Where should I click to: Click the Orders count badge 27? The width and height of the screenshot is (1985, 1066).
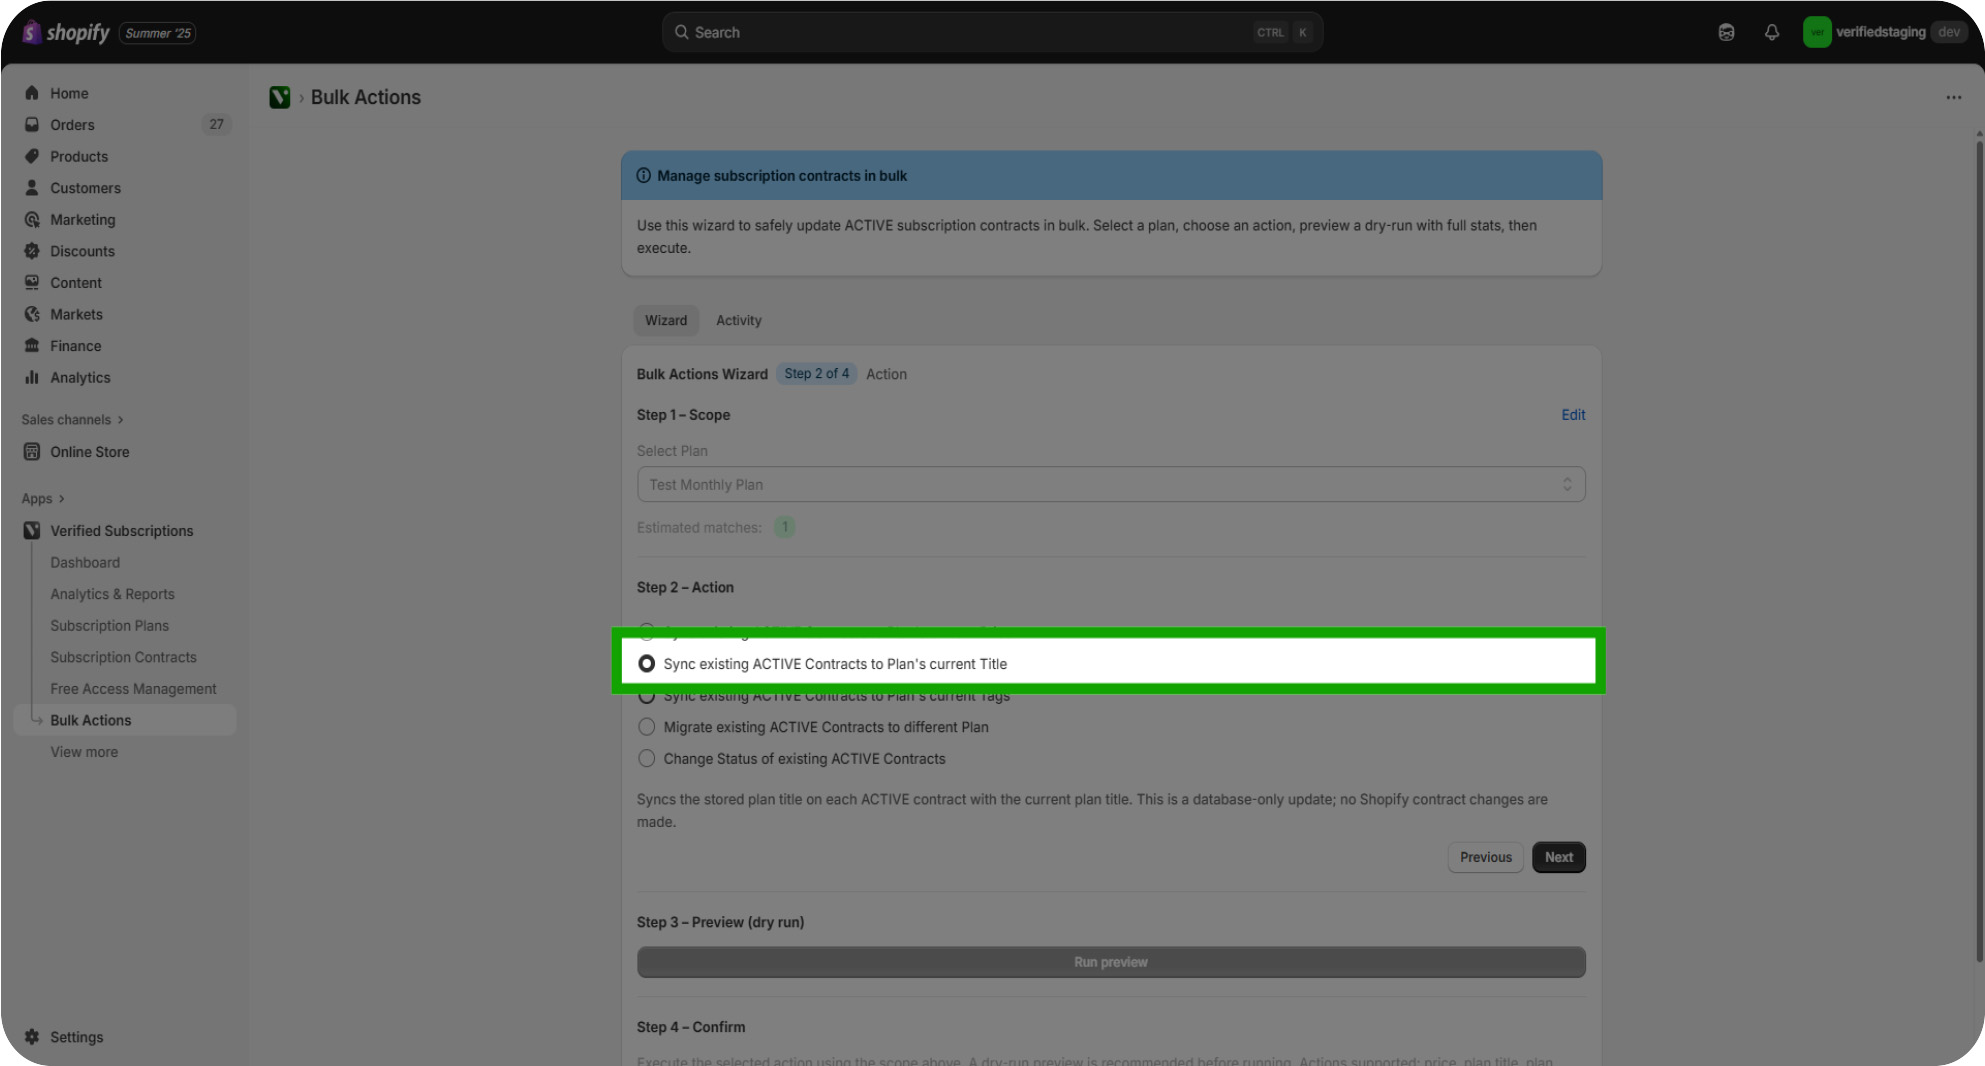(216, 125)
